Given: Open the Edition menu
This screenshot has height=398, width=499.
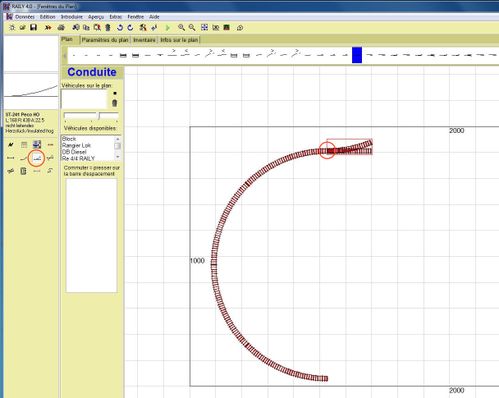Looking at the screenshot, I should (x=47, y=17).
